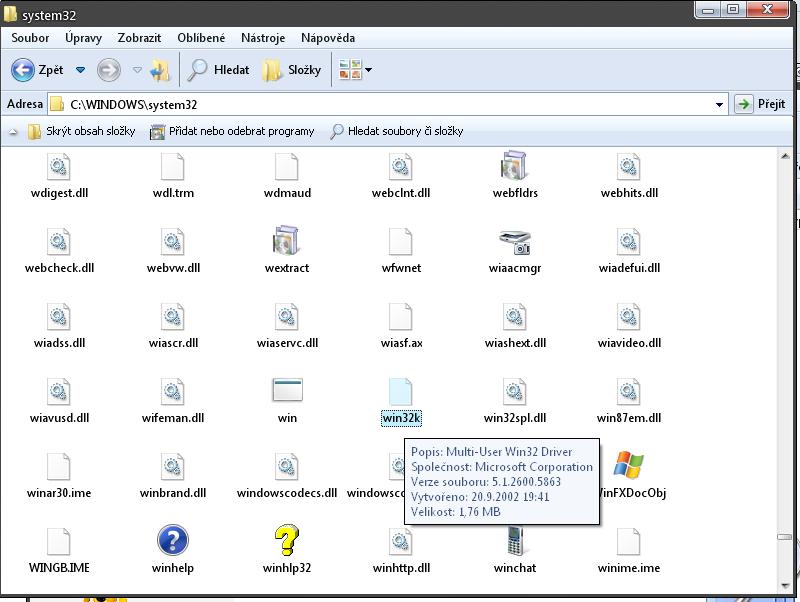Select the winchat phone icon
The width and height of the screenshot is (800, 602).
[514, 541]
